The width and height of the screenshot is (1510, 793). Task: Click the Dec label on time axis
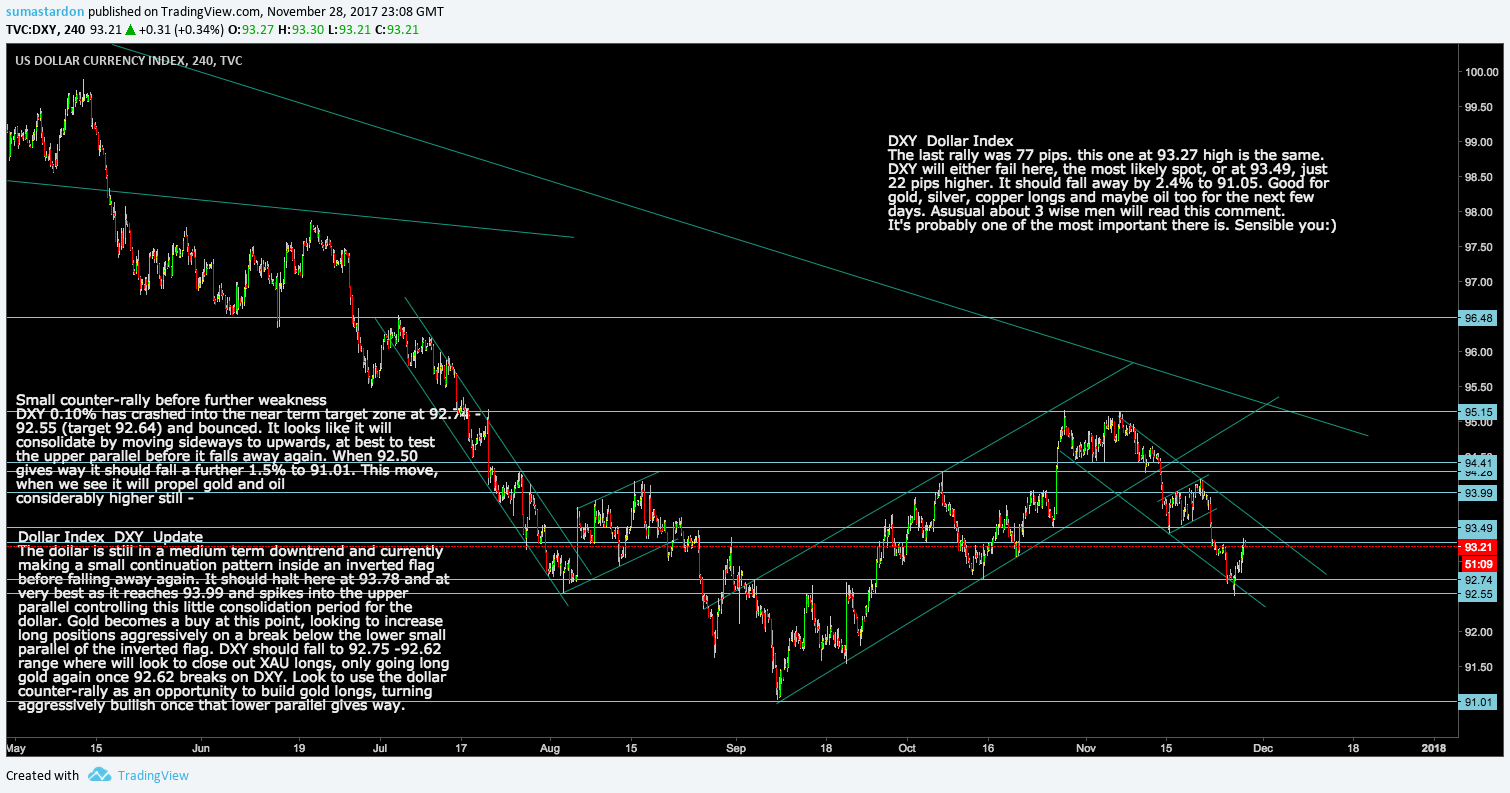coord(1262,747)
